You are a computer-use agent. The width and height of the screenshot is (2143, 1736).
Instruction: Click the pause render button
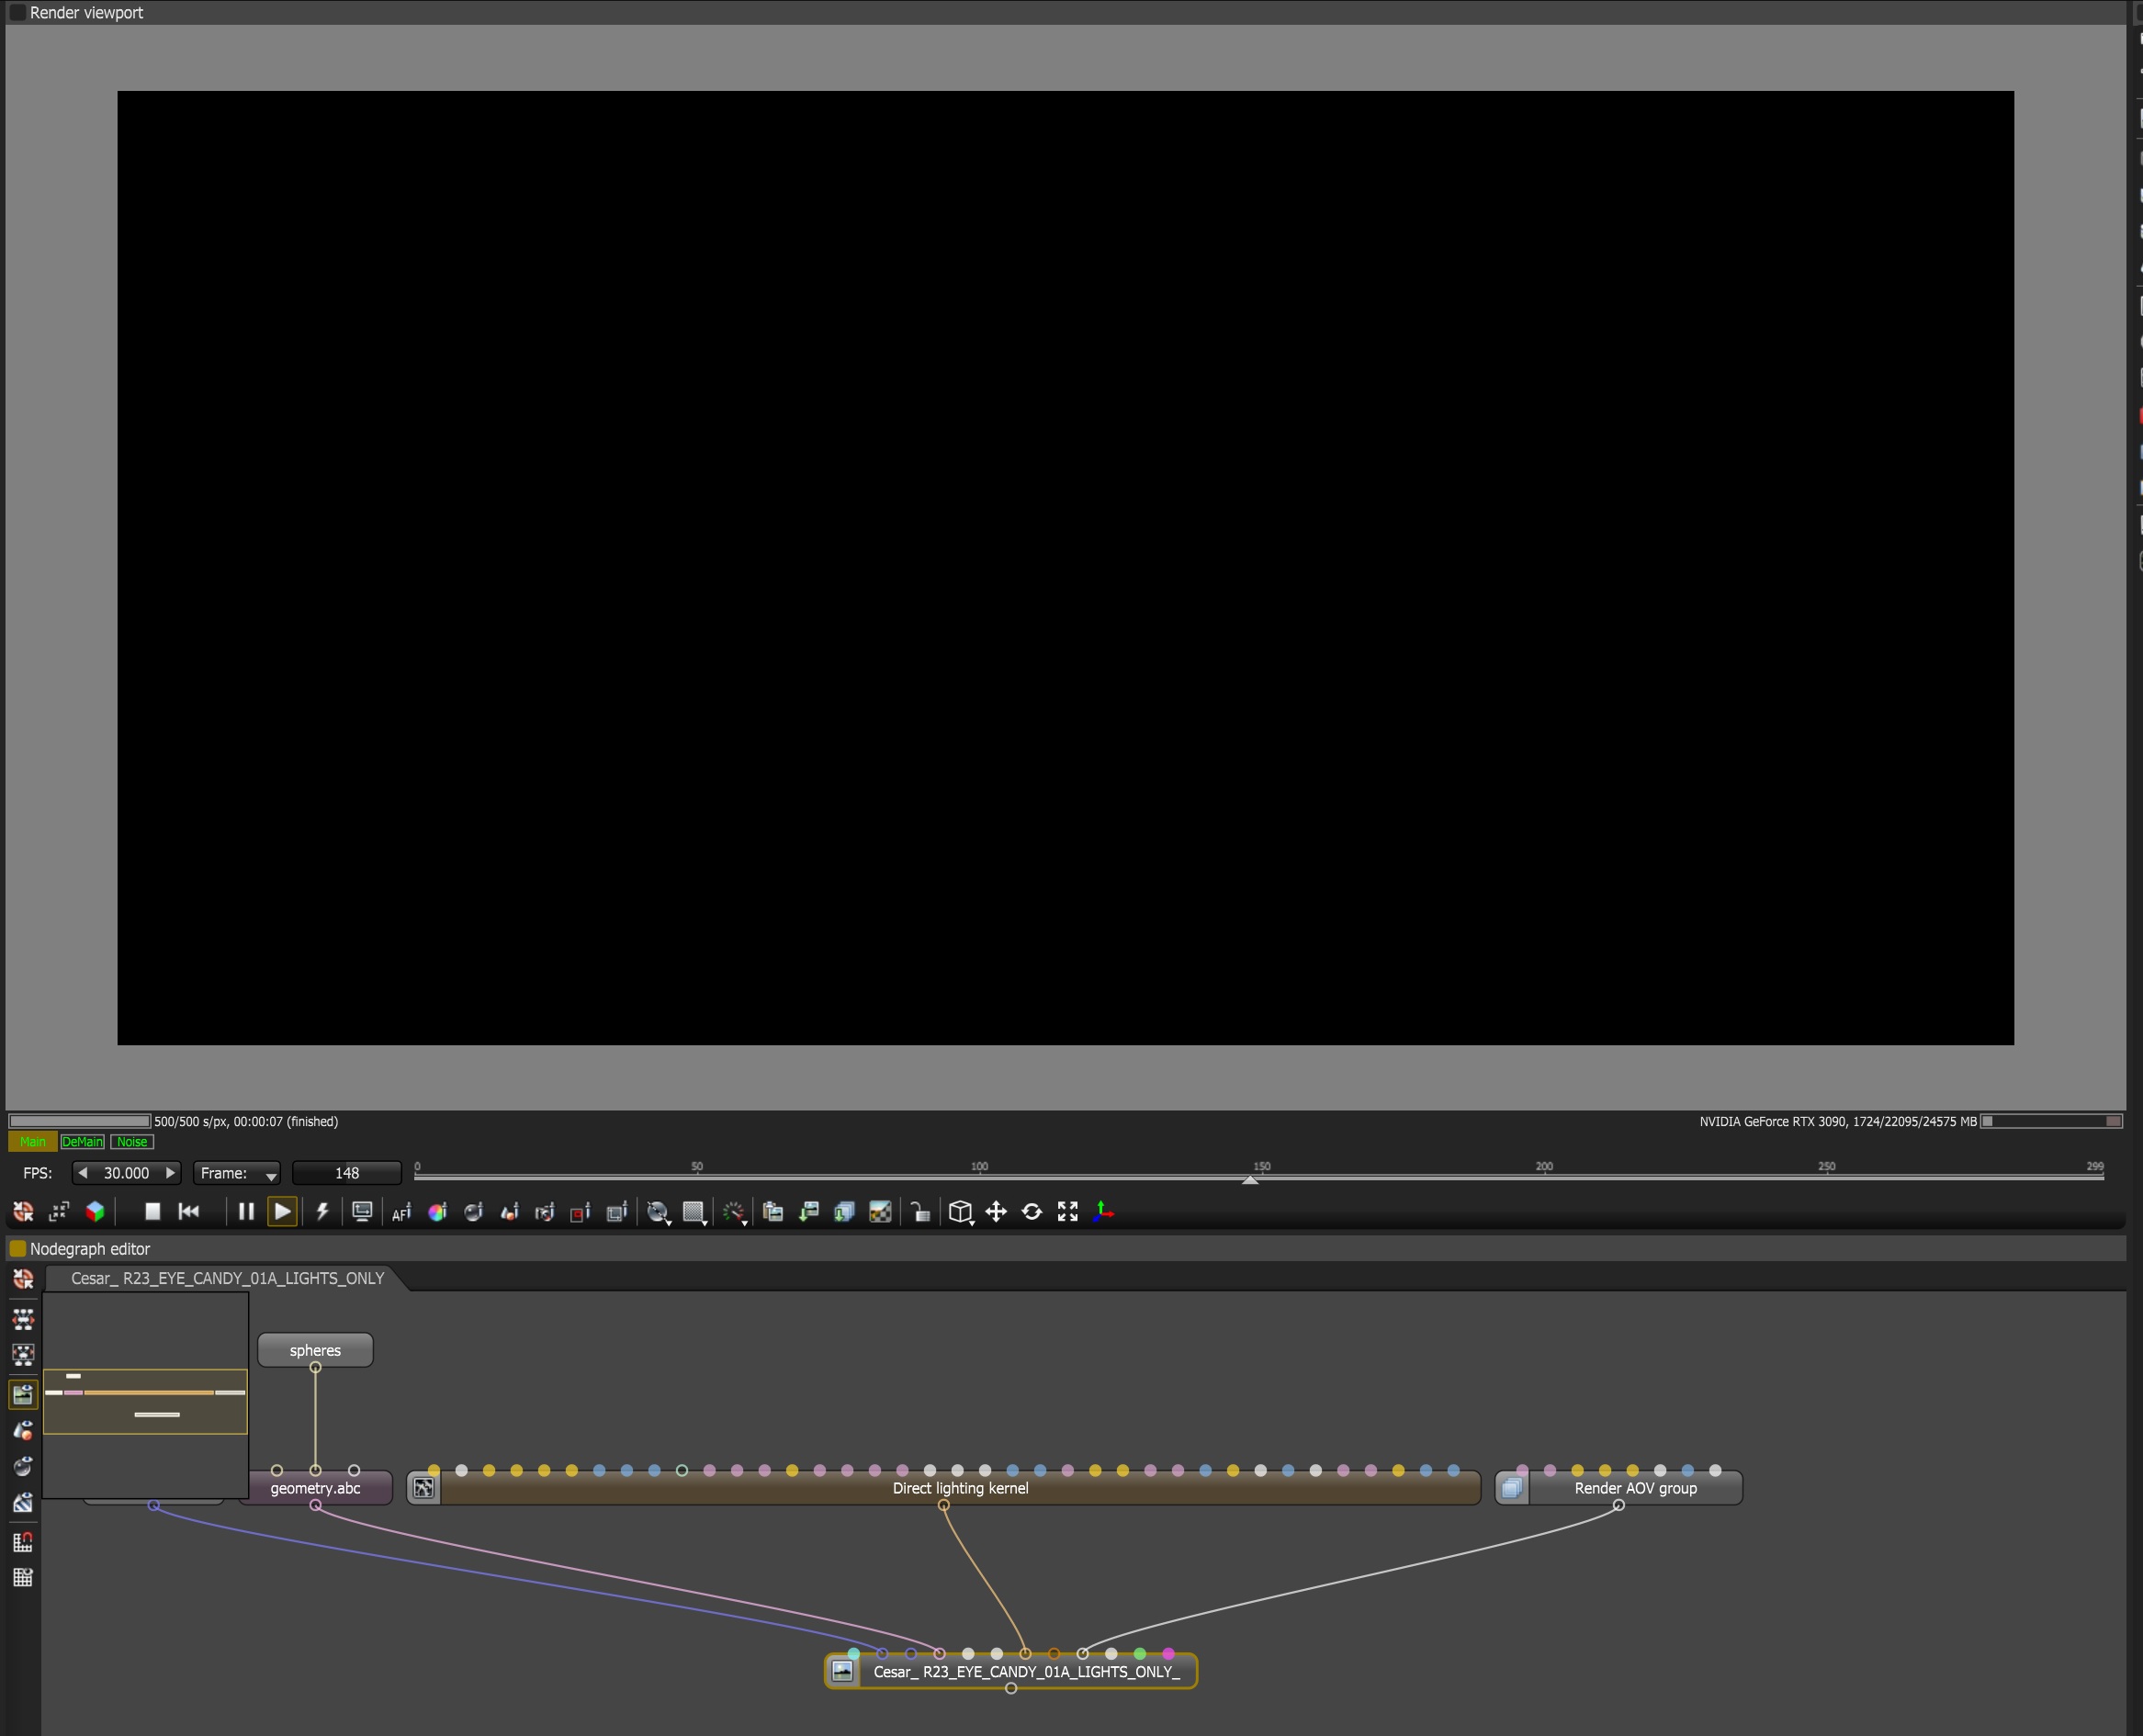[246, 1211]
